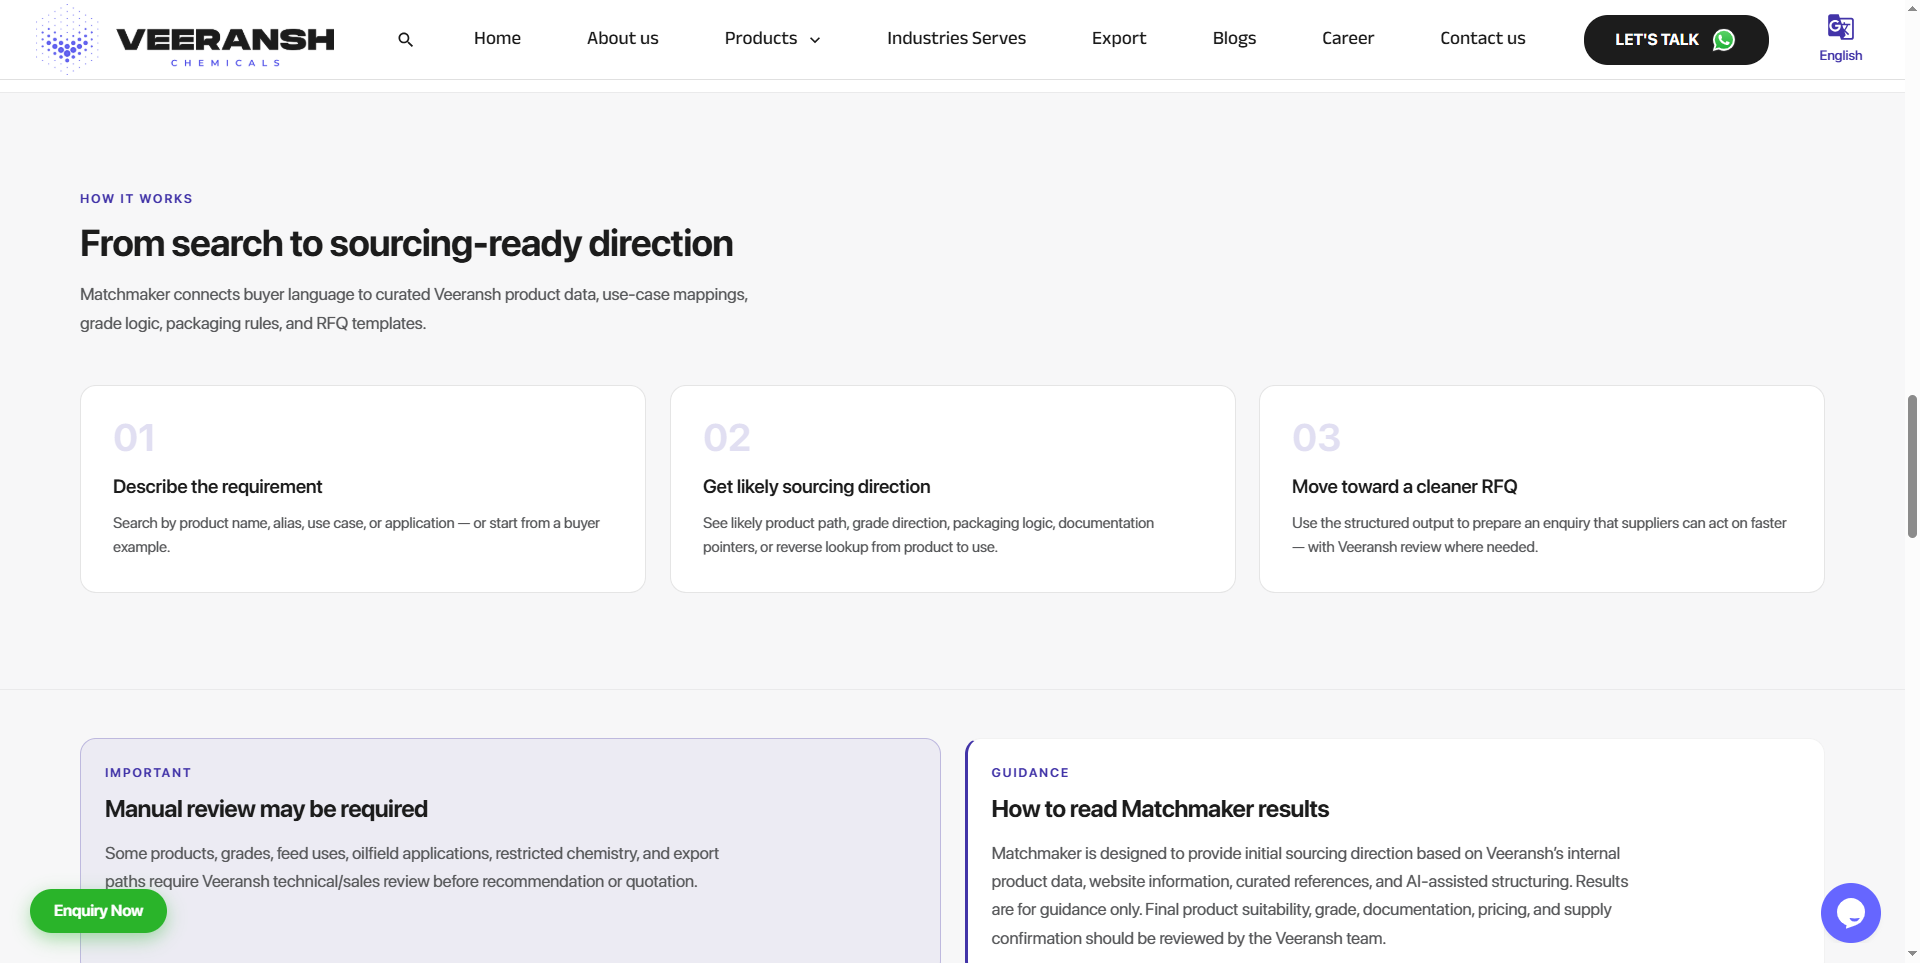
Task: Click the 'IMPORTANT' label
Action: pyautogui.click(x=148, y=773)
